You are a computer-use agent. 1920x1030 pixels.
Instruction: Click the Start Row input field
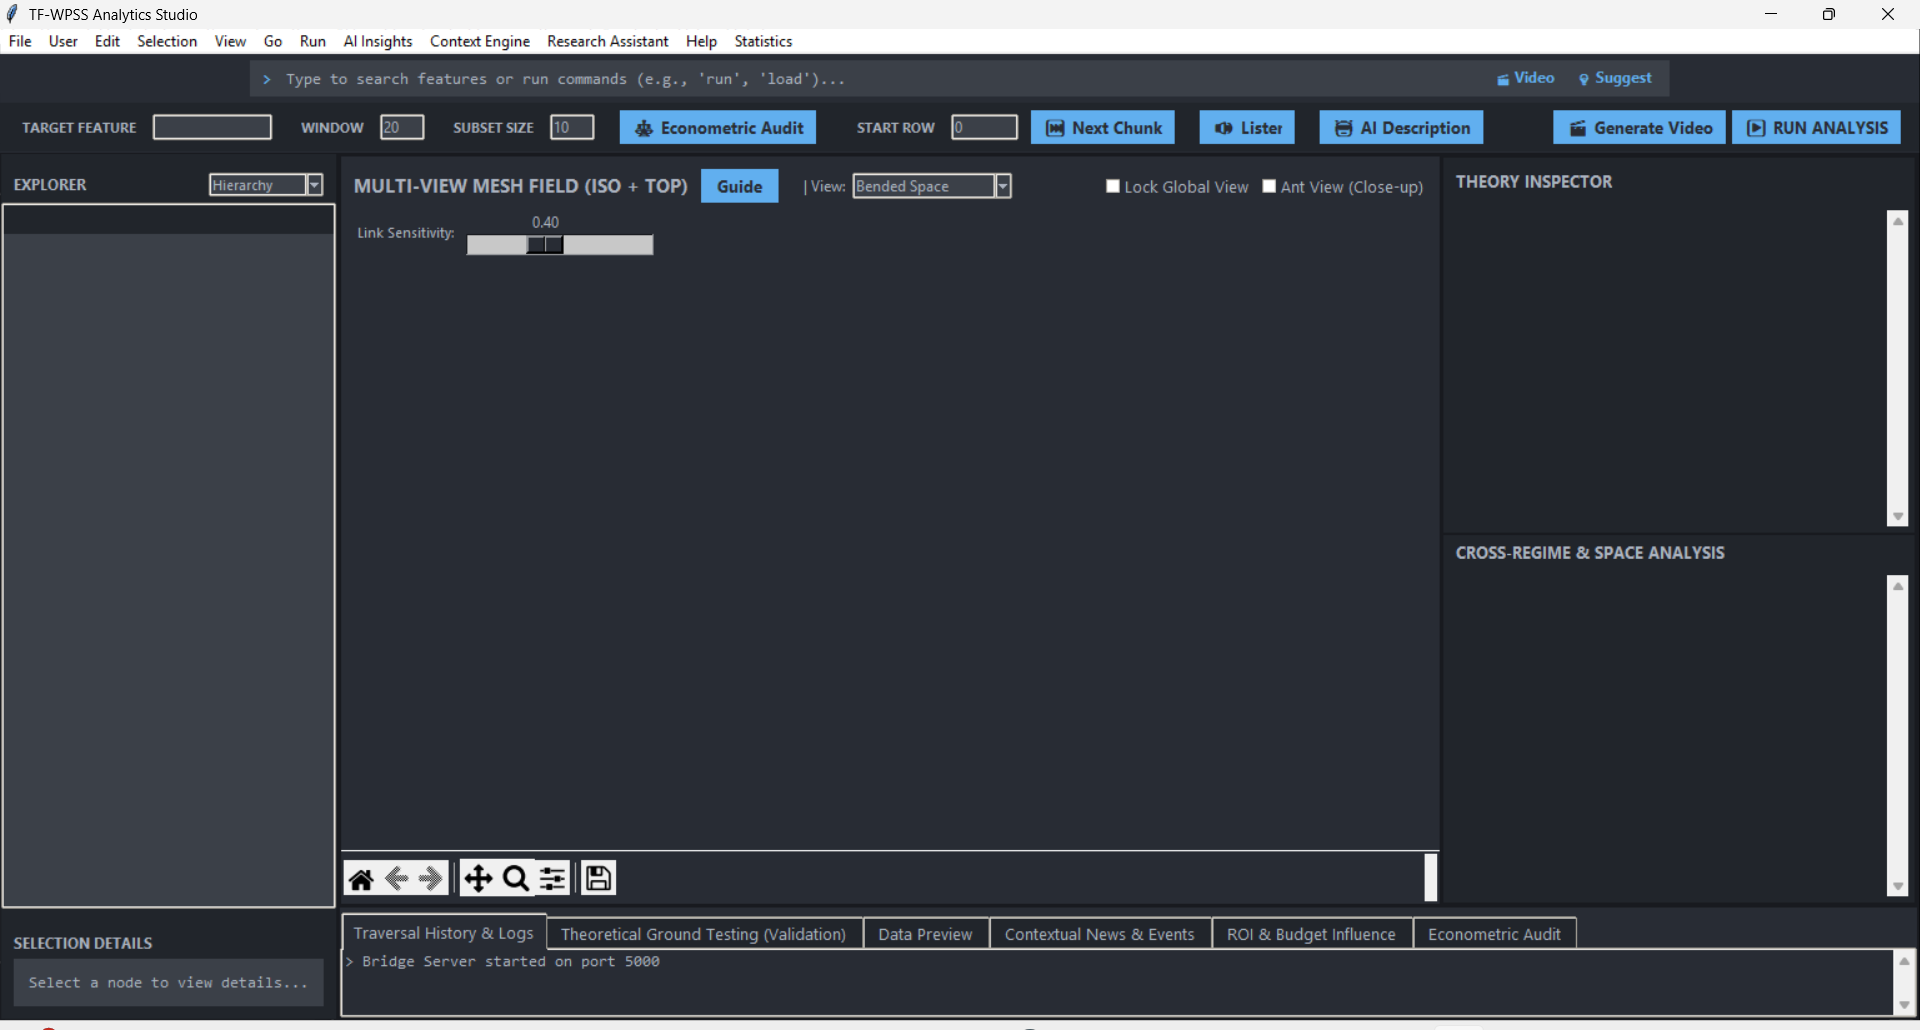984,127
